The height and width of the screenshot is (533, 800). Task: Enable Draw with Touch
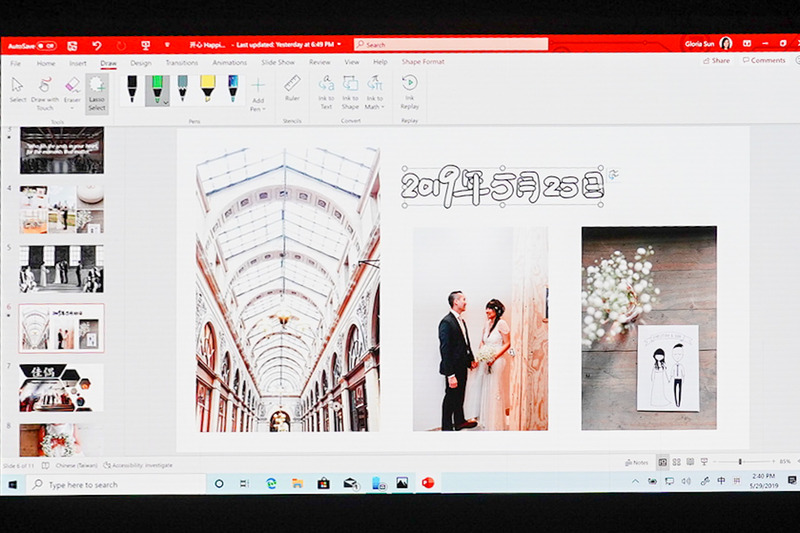click(x=45, y=93)
